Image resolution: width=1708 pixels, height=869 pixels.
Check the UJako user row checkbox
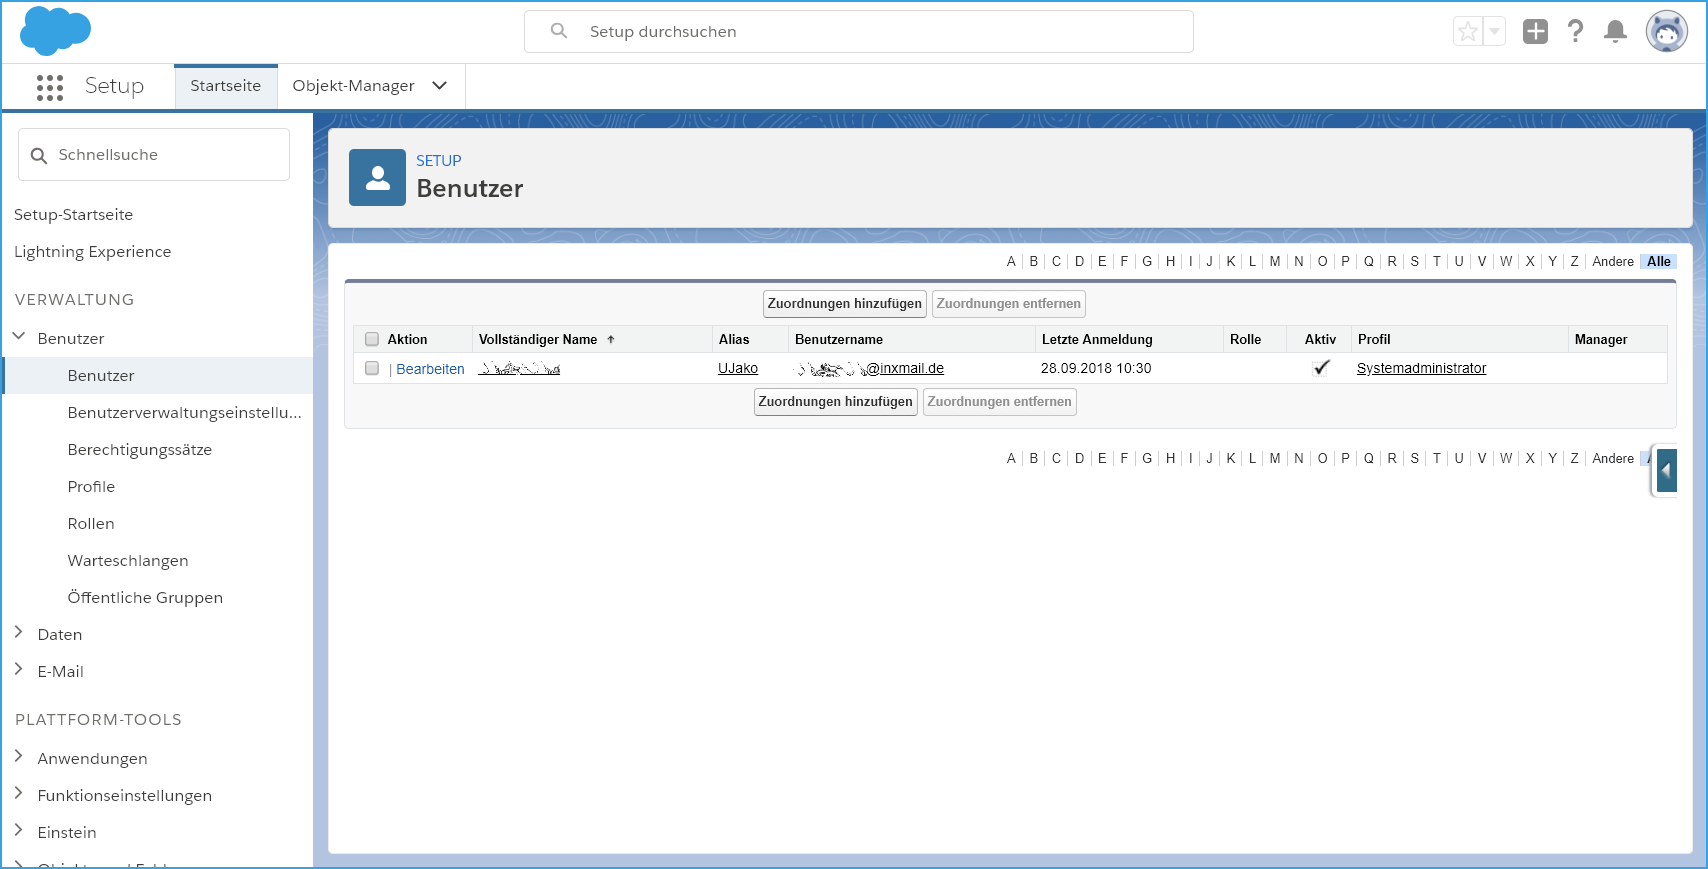click(x=372, y=368)
